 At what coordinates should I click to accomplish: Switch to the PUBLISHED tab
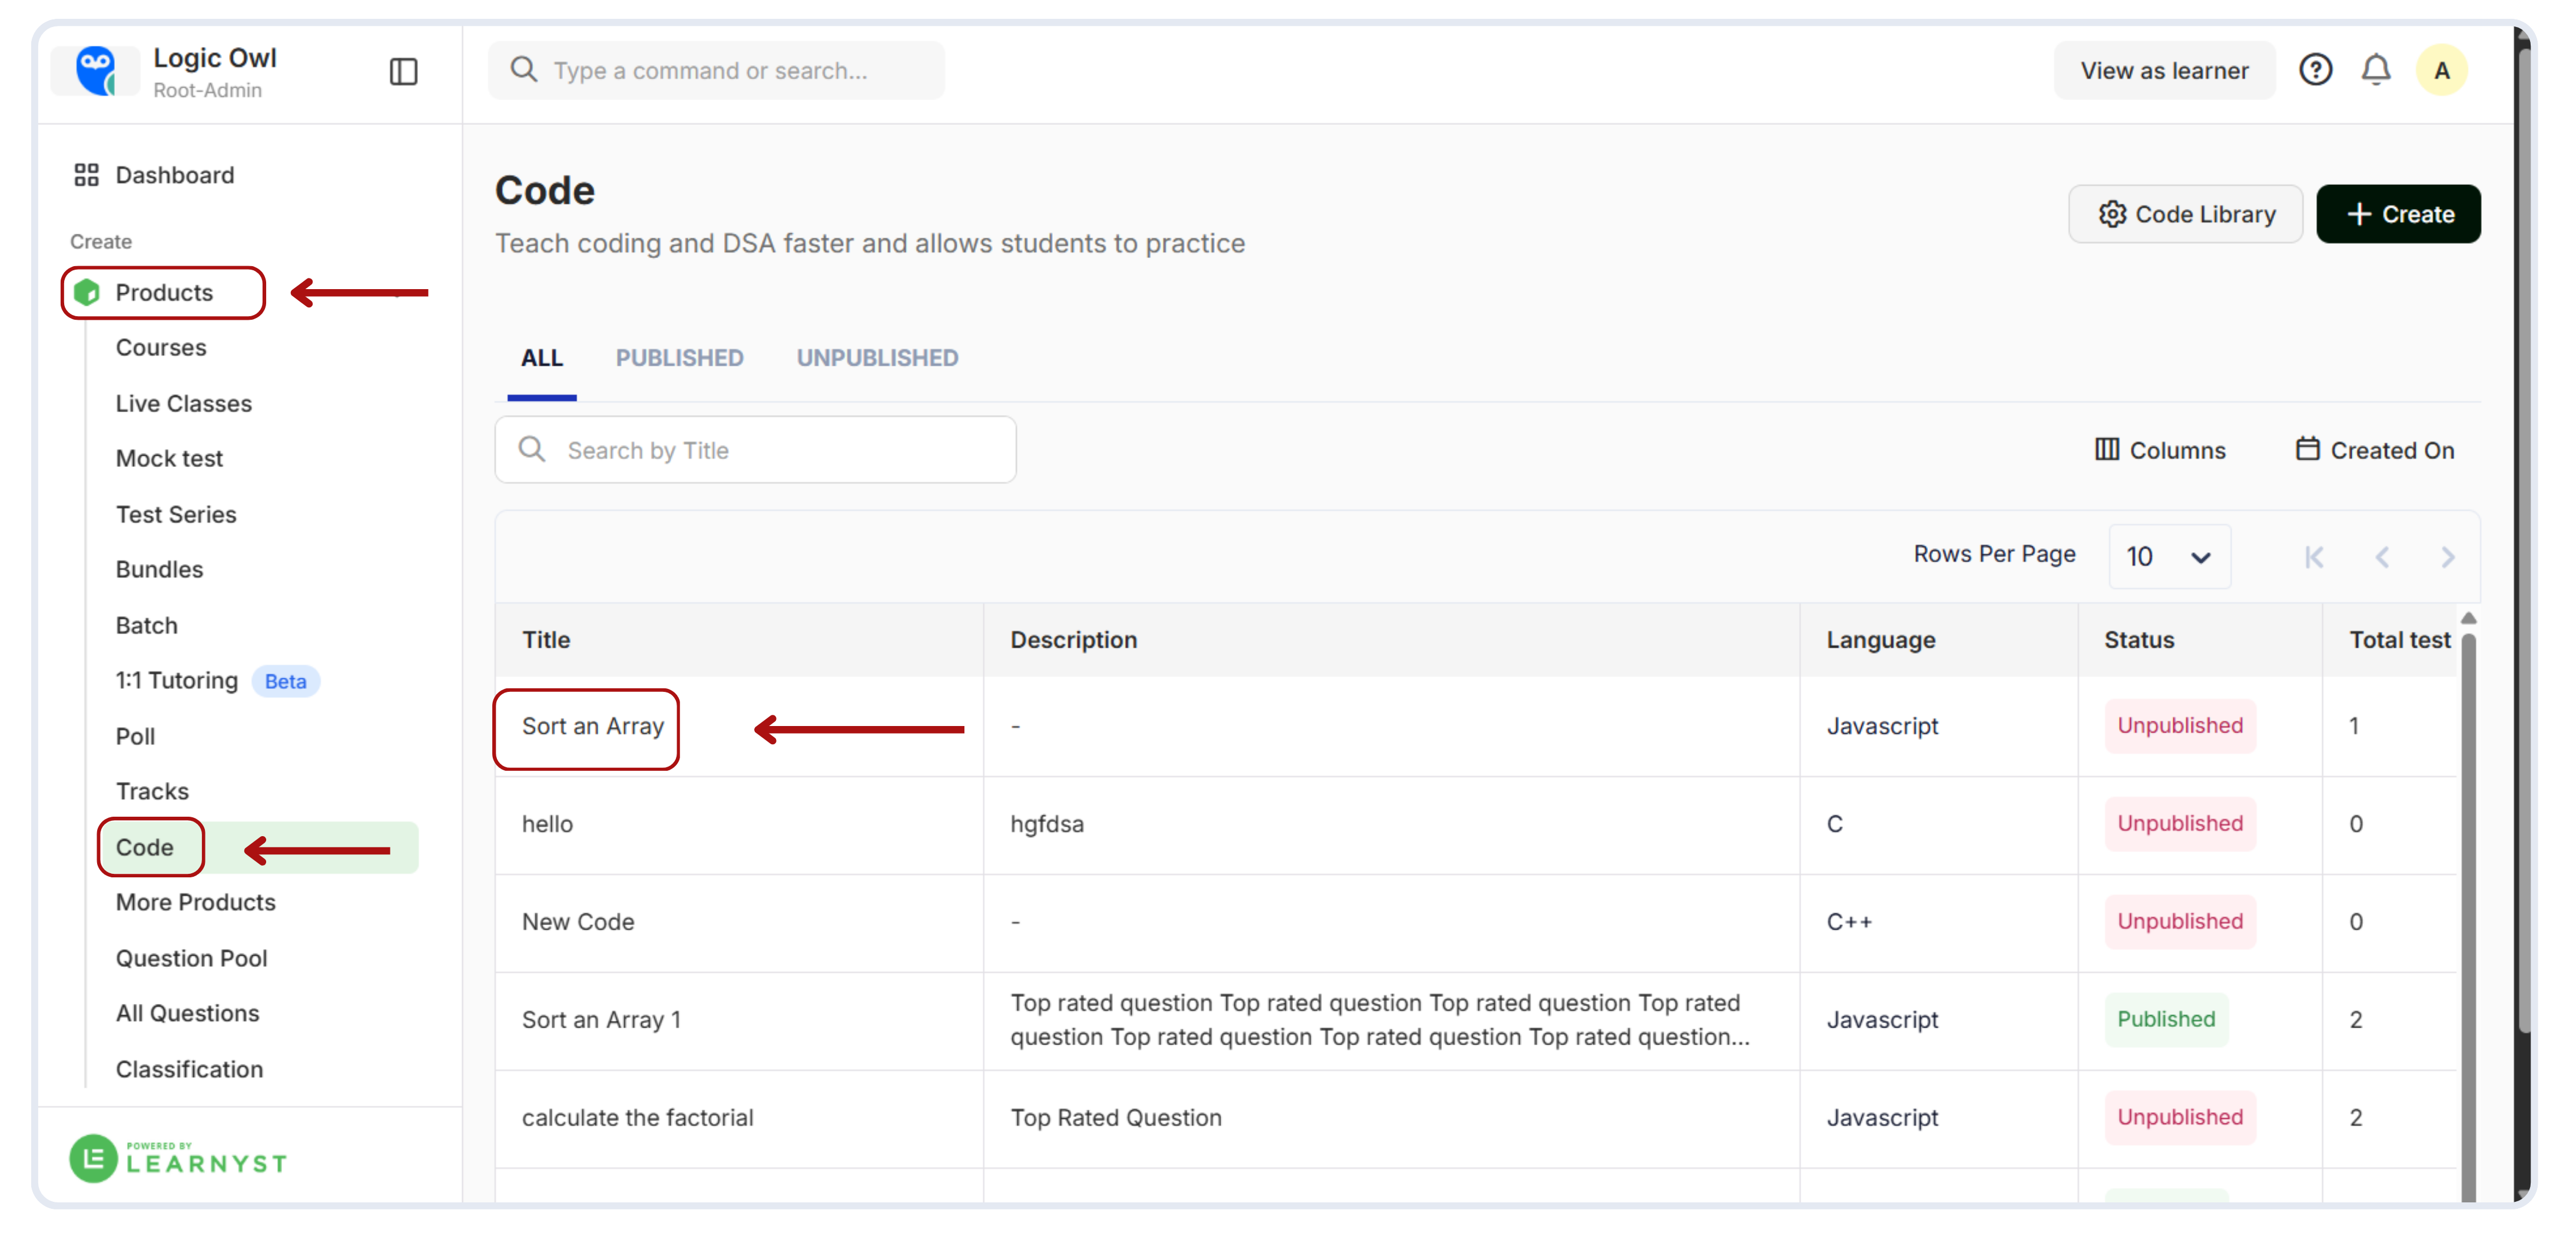pos(679,358)
